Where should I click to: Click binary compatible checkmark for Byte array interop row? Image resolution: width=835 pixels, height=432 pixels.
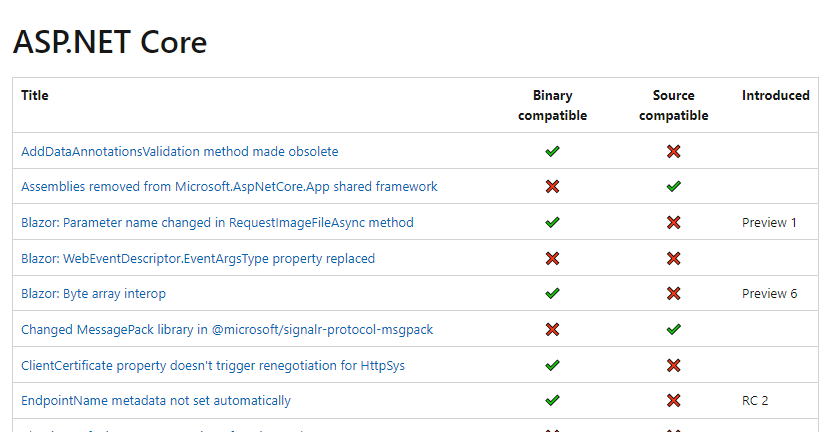pyautogui.click(x=552, y=294)
